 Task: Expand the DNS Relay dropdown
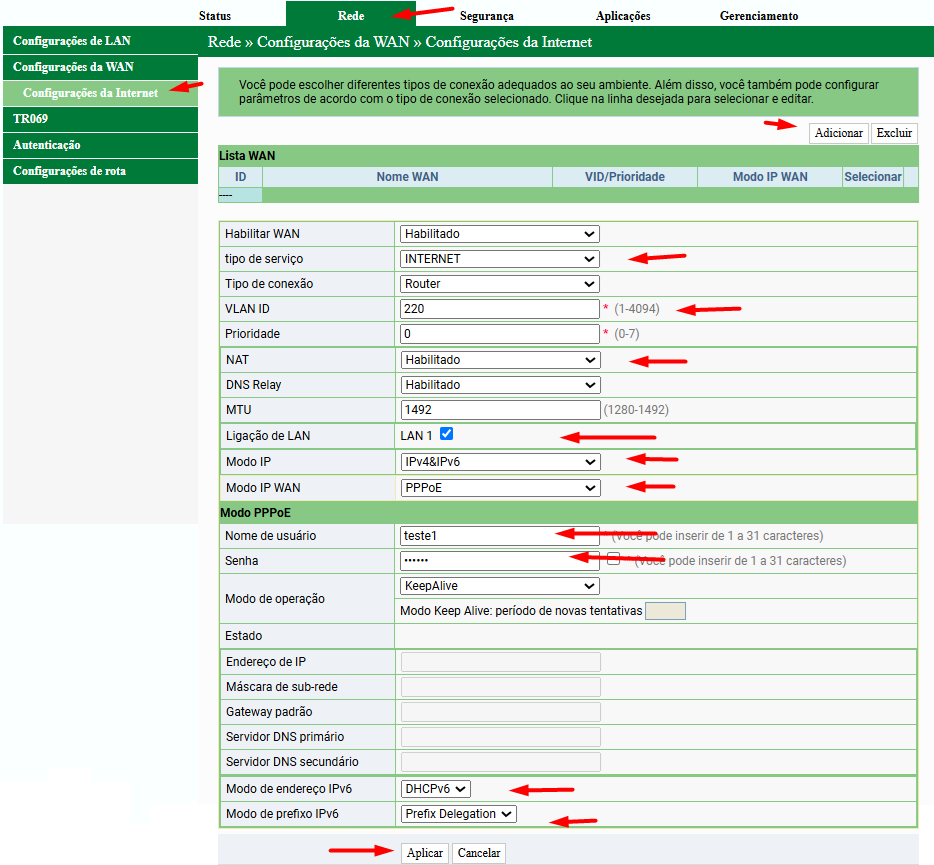click(500, 385)
